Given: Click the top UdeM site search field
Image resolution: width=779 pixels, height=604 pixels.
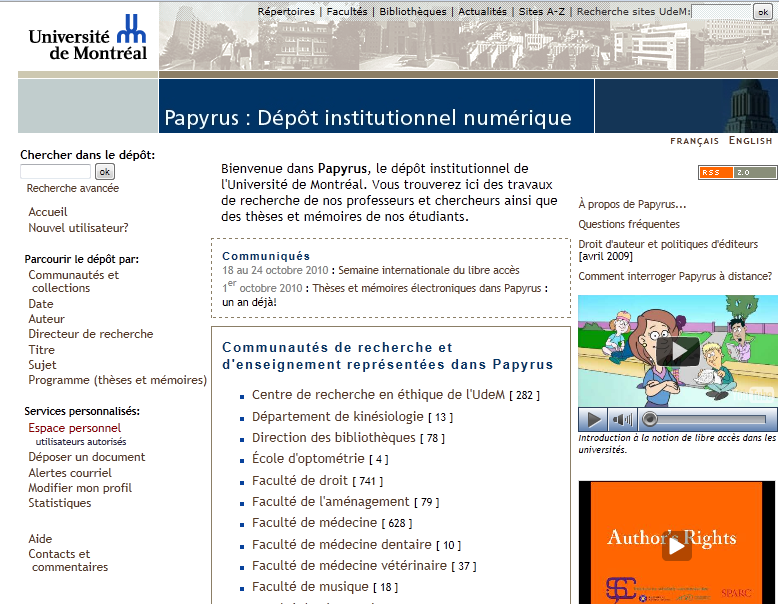Looking at the screenshot, I should click(721, 11).
